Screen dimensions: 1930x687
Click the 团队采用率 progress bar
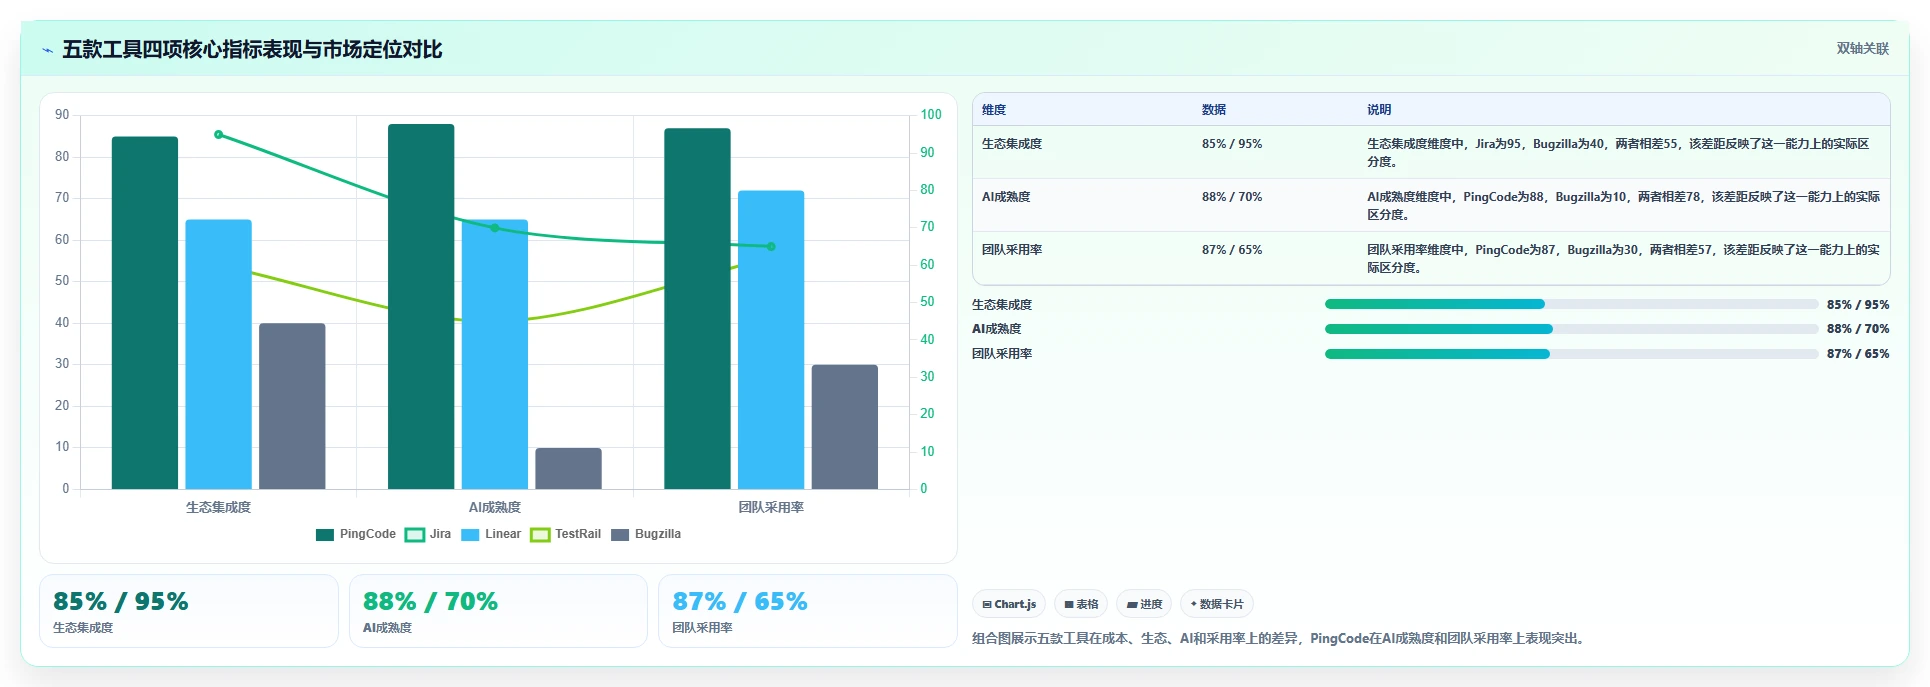[1571, 354]
